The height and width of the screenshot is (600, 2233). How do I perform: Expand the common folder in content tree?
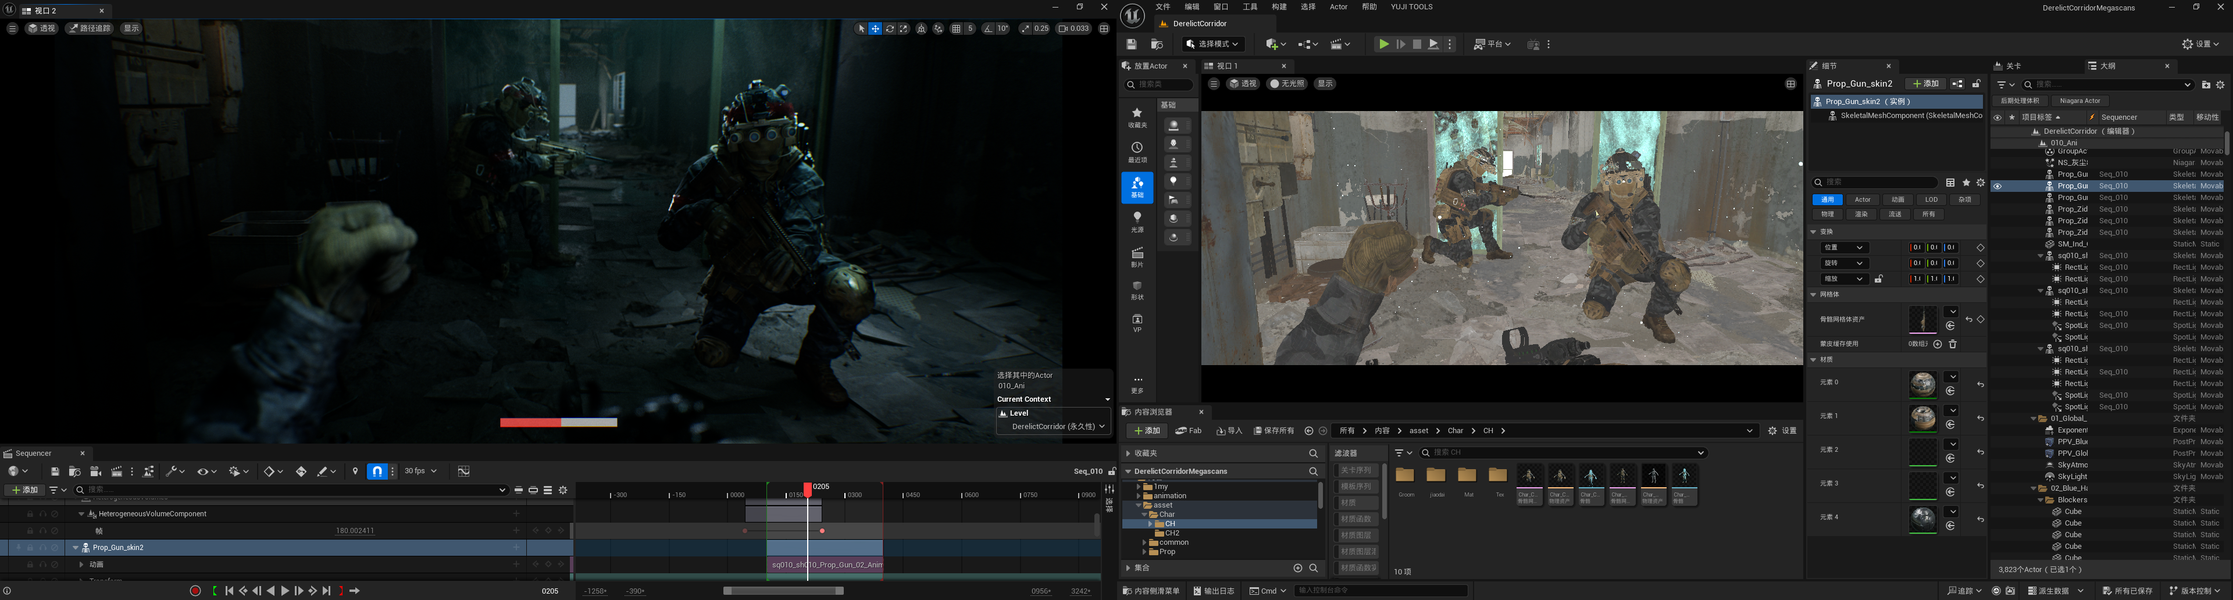(x=1144, y=542)
